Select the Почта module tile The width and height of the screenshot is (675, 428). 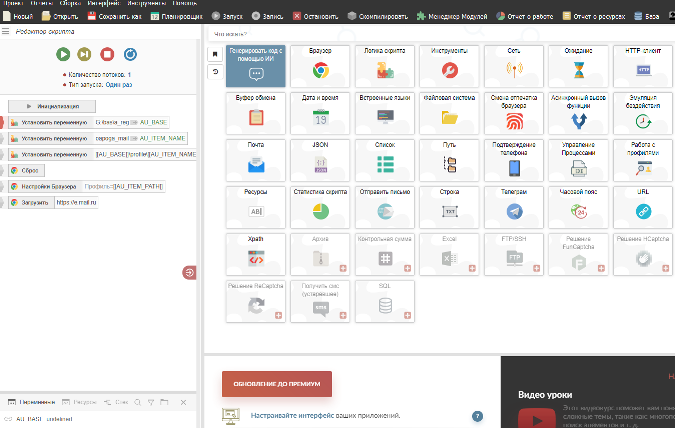pos(256,159)
